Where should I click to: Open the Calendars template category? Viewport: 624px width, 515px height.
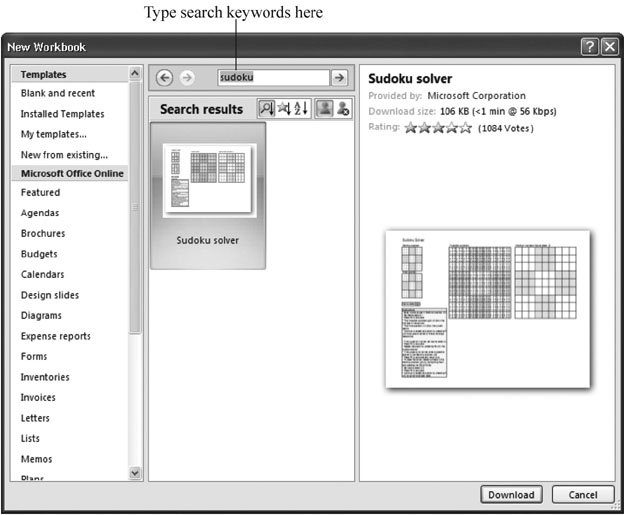point(42,274)
